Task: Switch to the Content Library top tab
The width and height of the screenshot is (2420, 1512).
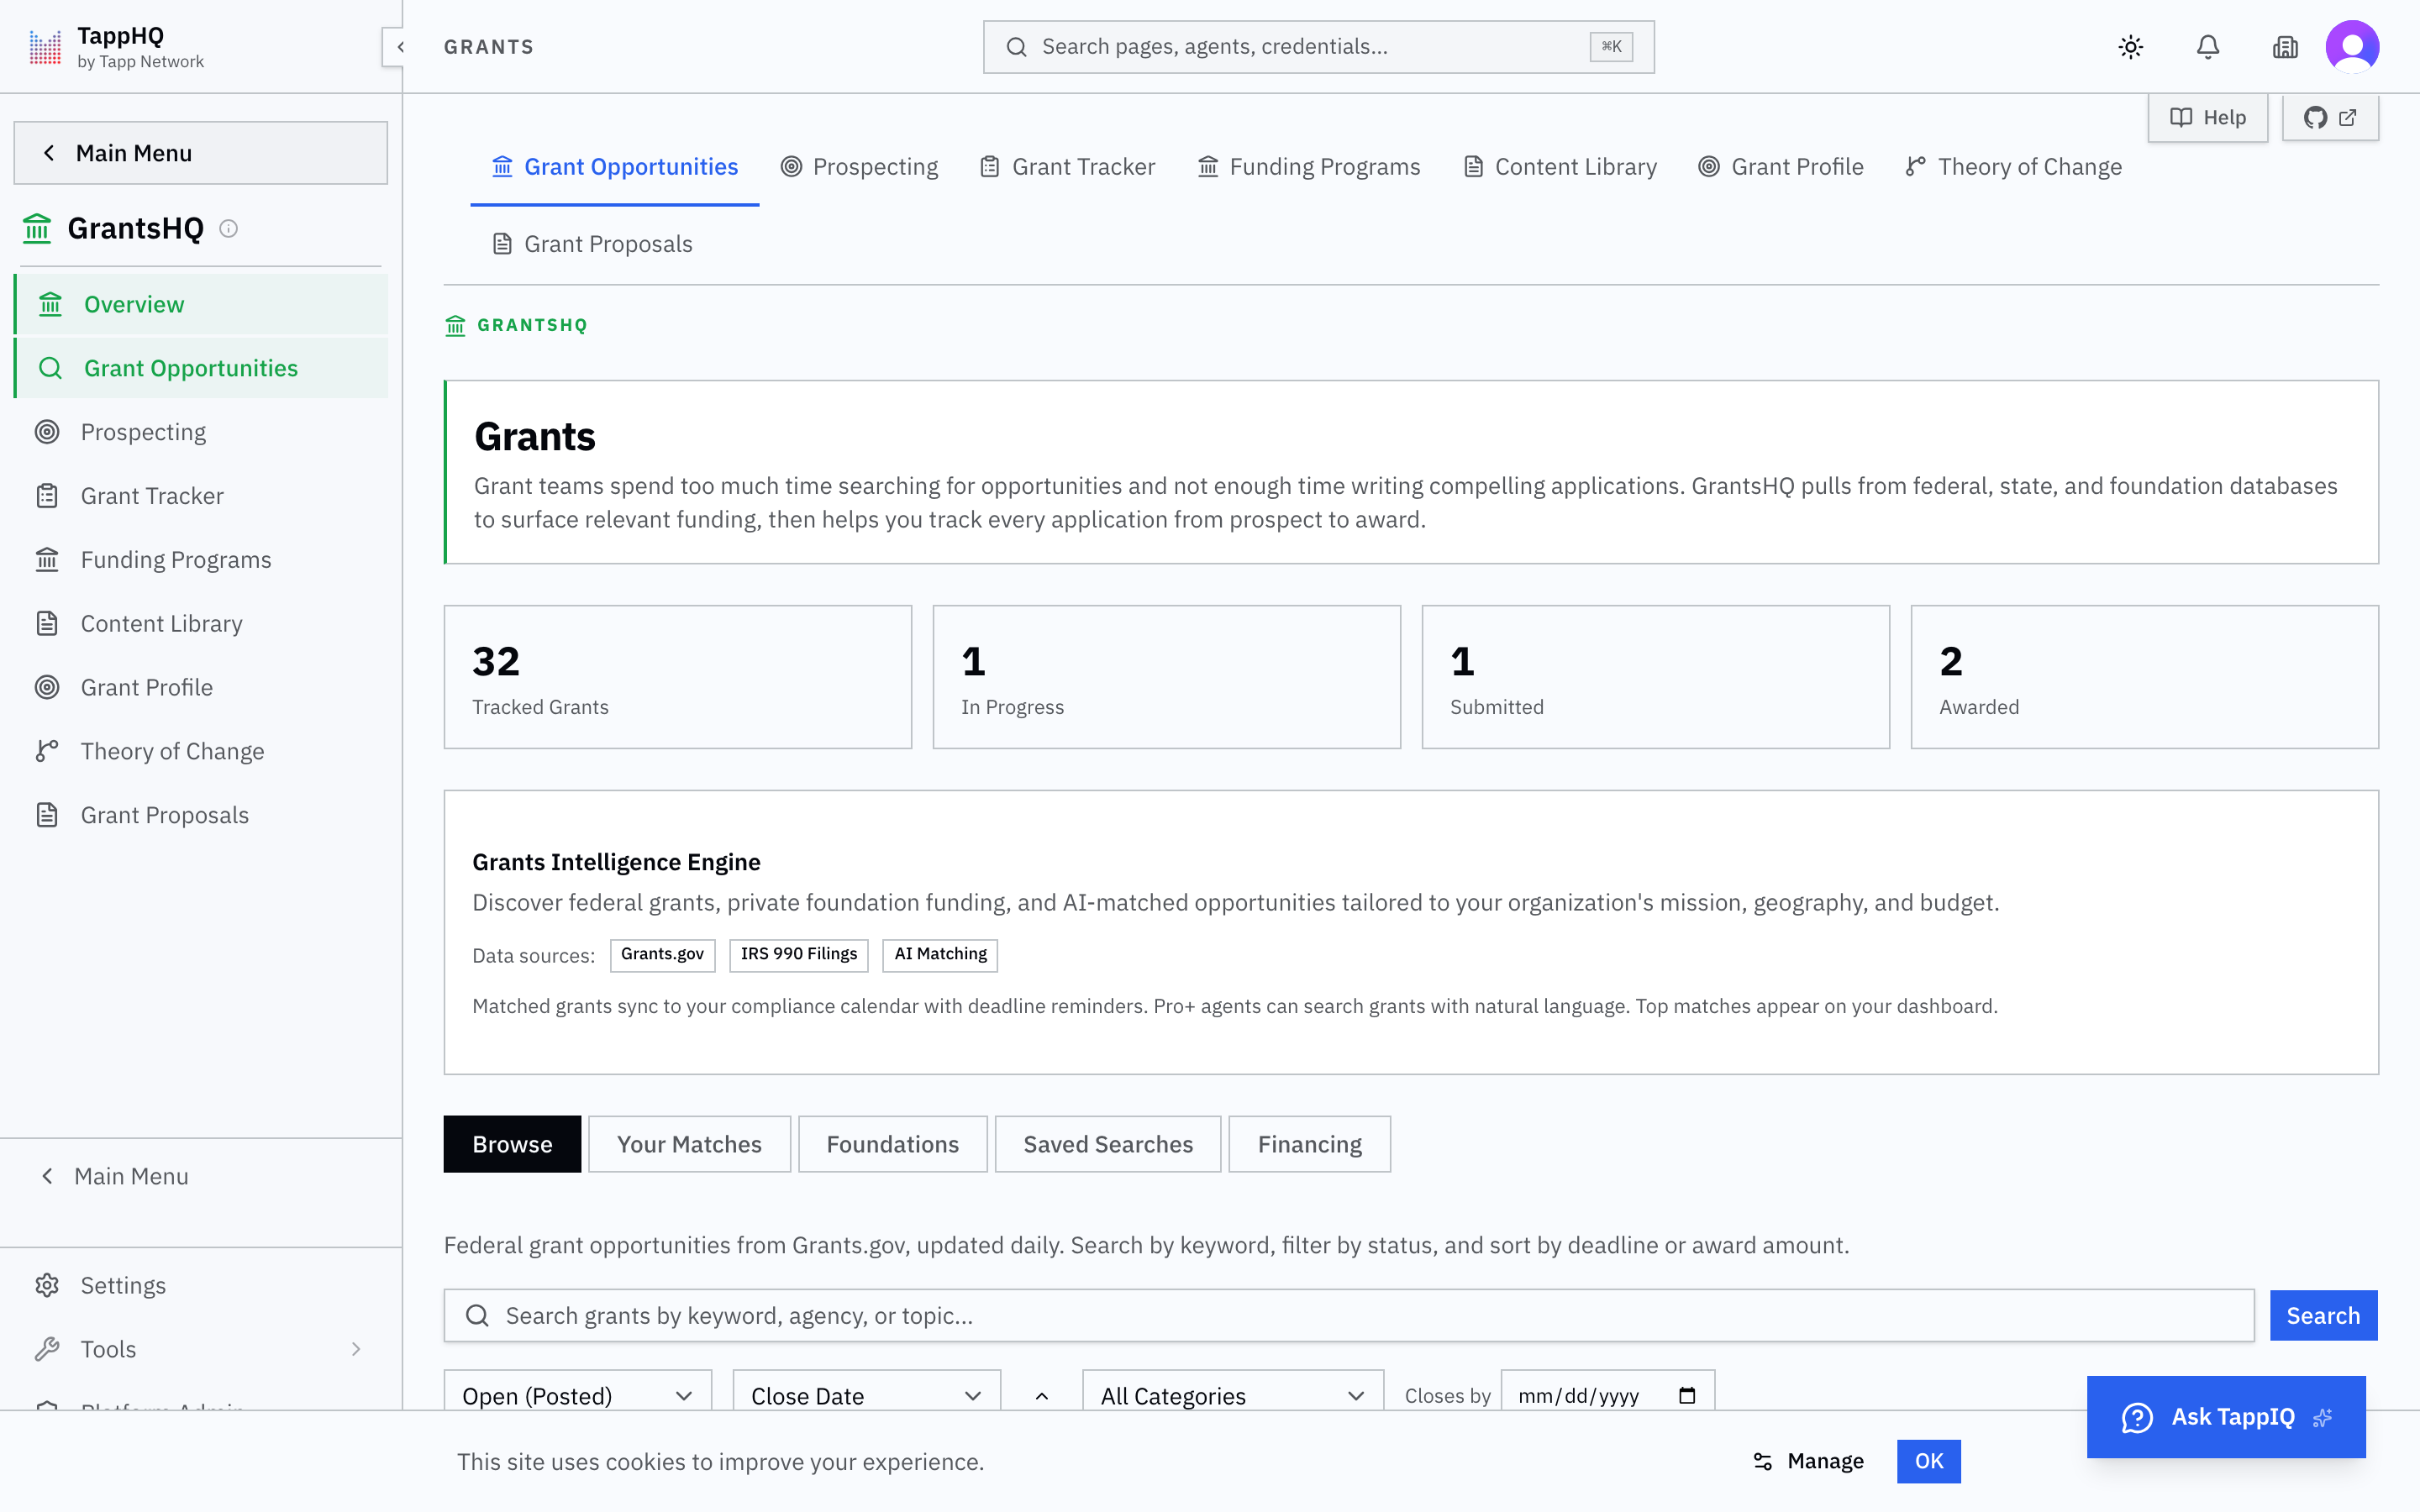Action: pyautogui.click(x=1560, y=167)
